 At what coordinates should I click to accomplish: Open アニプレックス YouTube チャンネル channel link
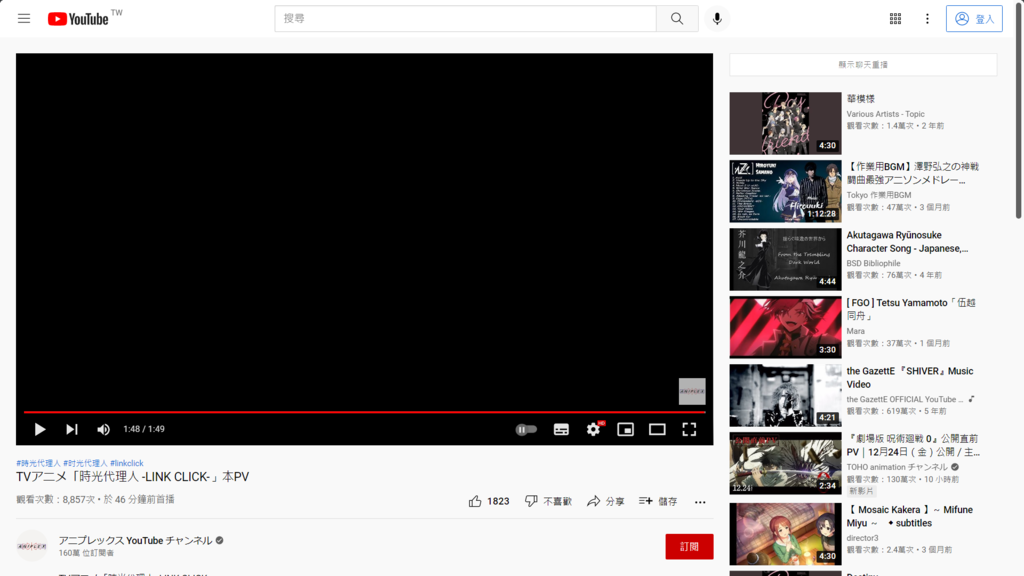(x=135, y=540)
